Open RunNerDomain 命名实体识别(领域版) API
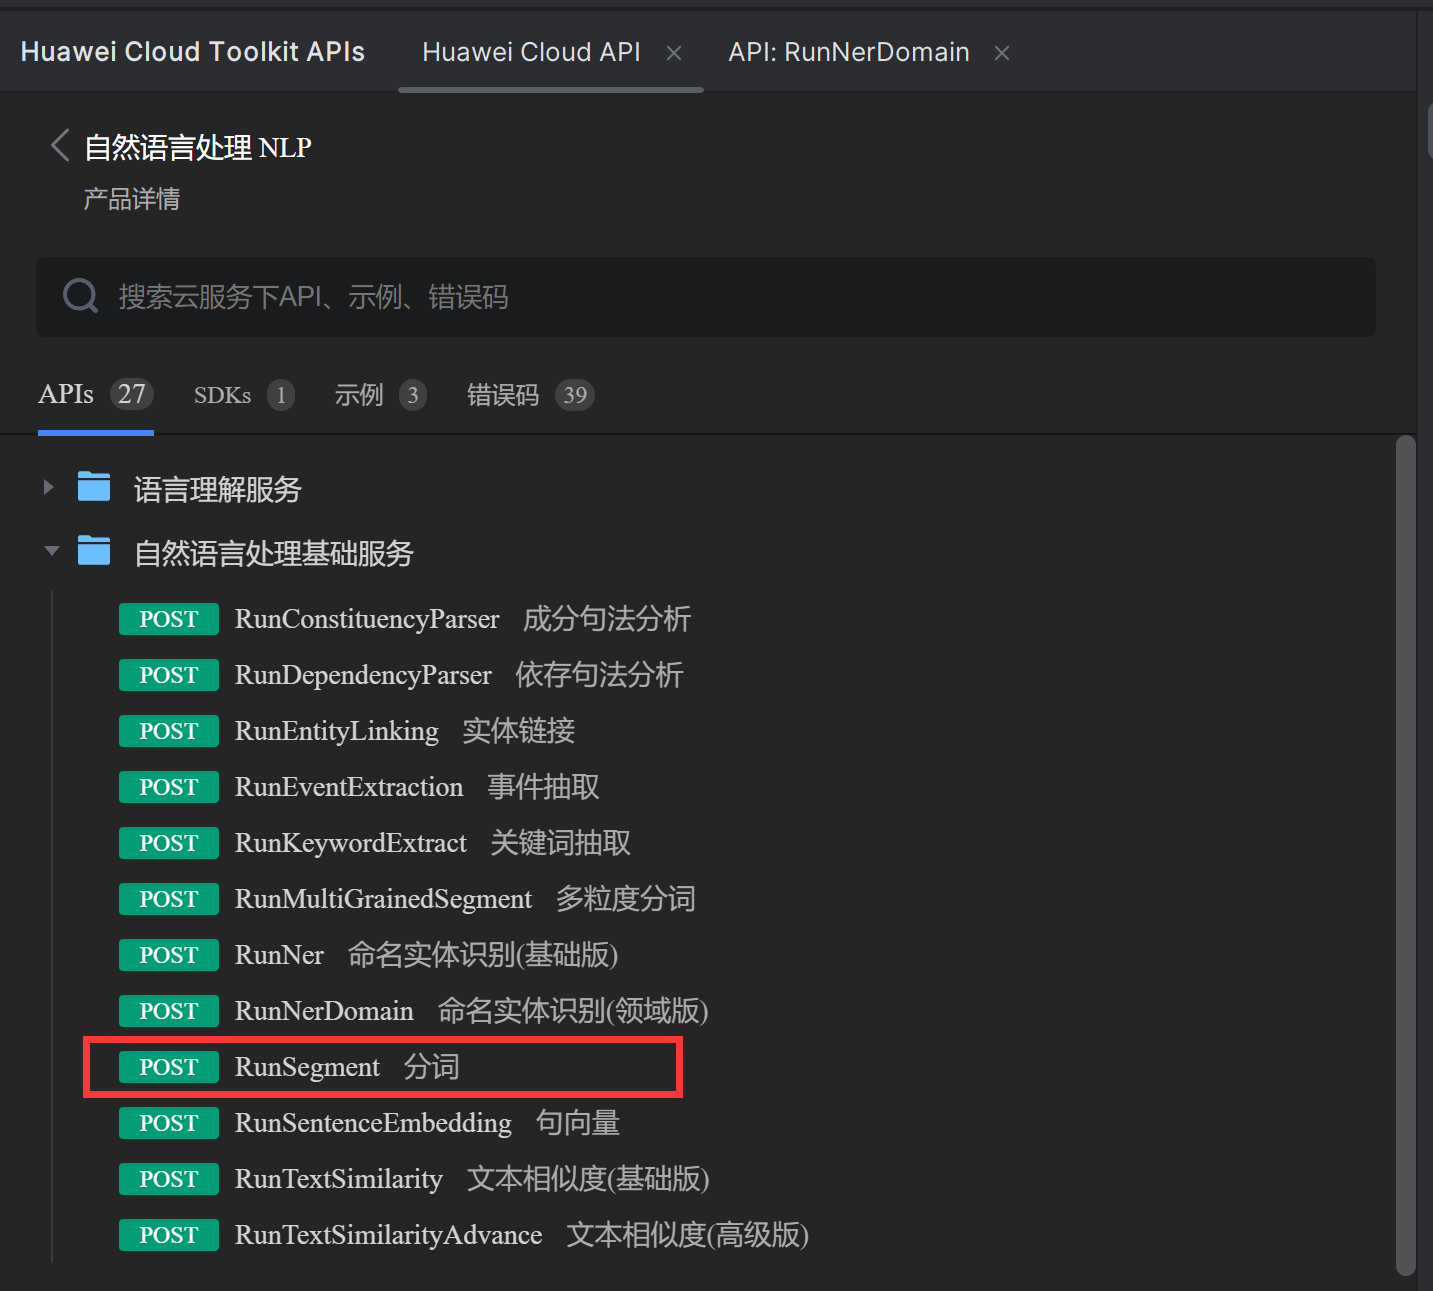 413,1011
